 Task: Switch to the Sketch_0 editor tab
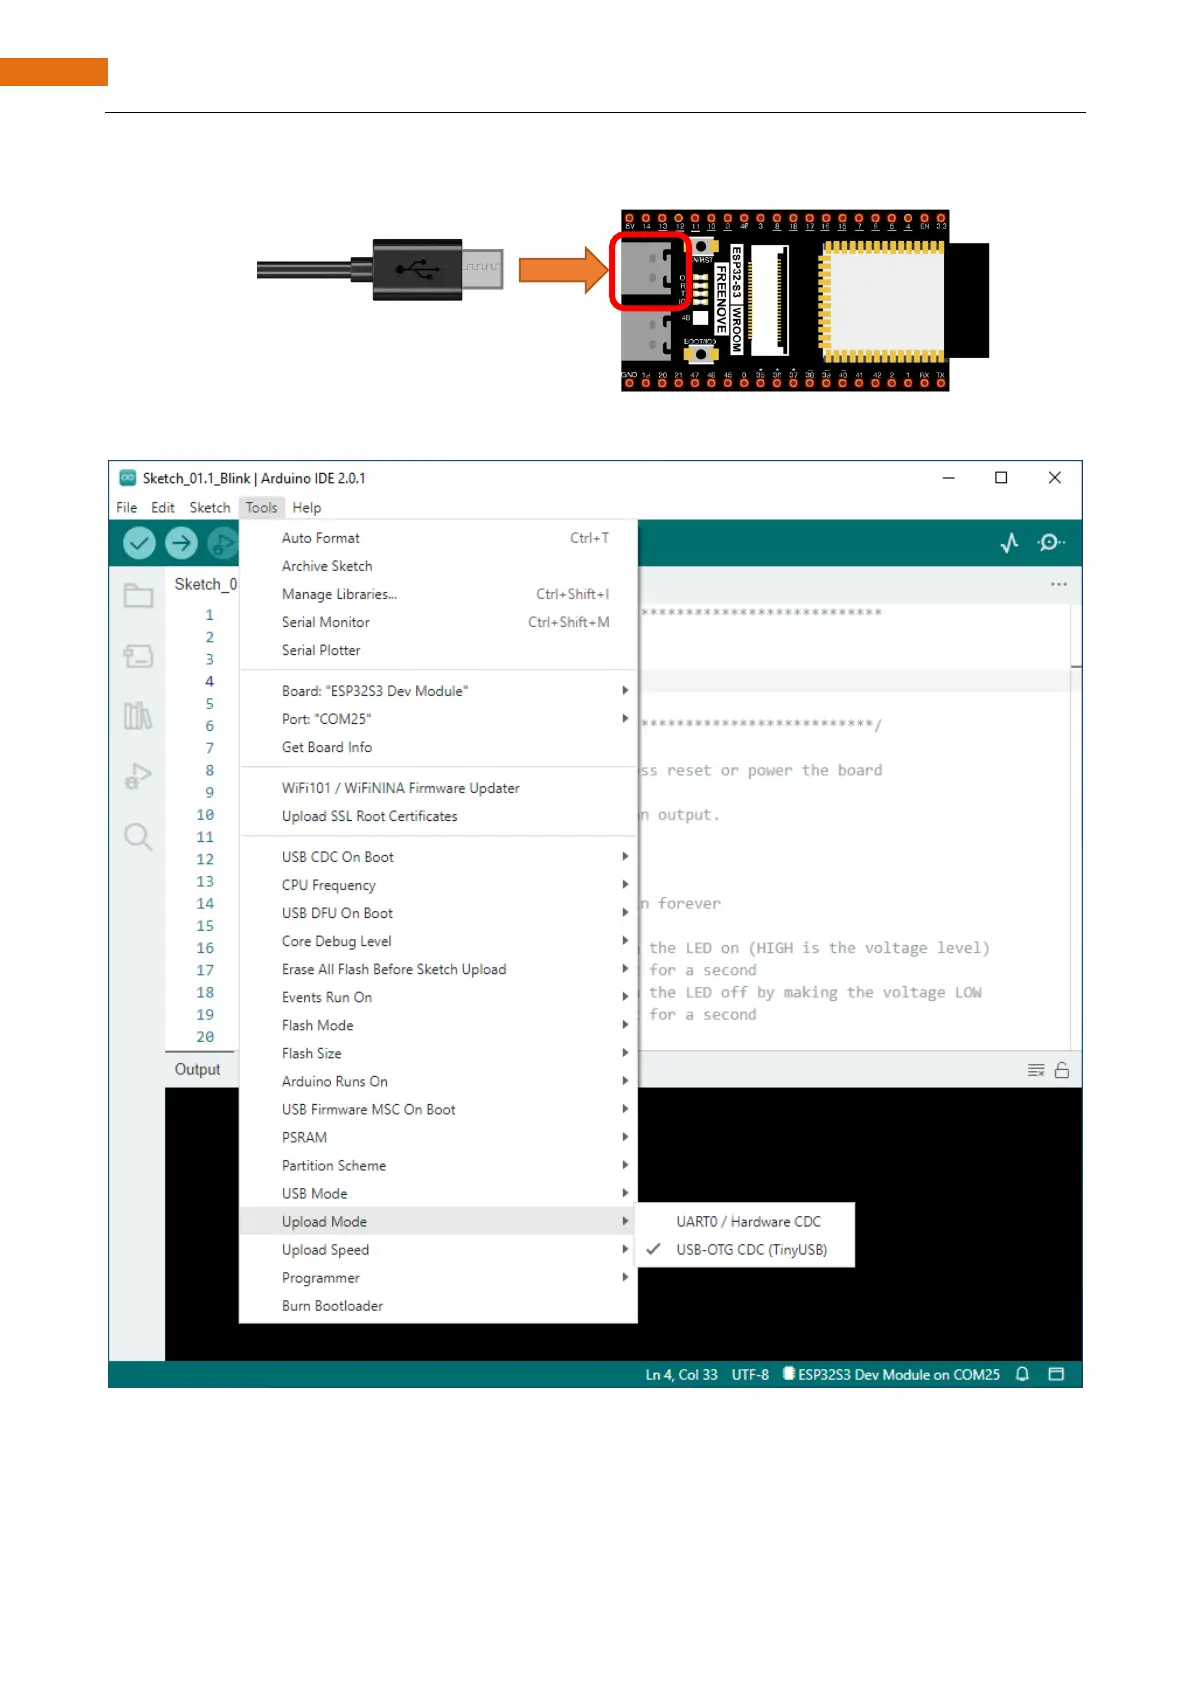[205, 584]
